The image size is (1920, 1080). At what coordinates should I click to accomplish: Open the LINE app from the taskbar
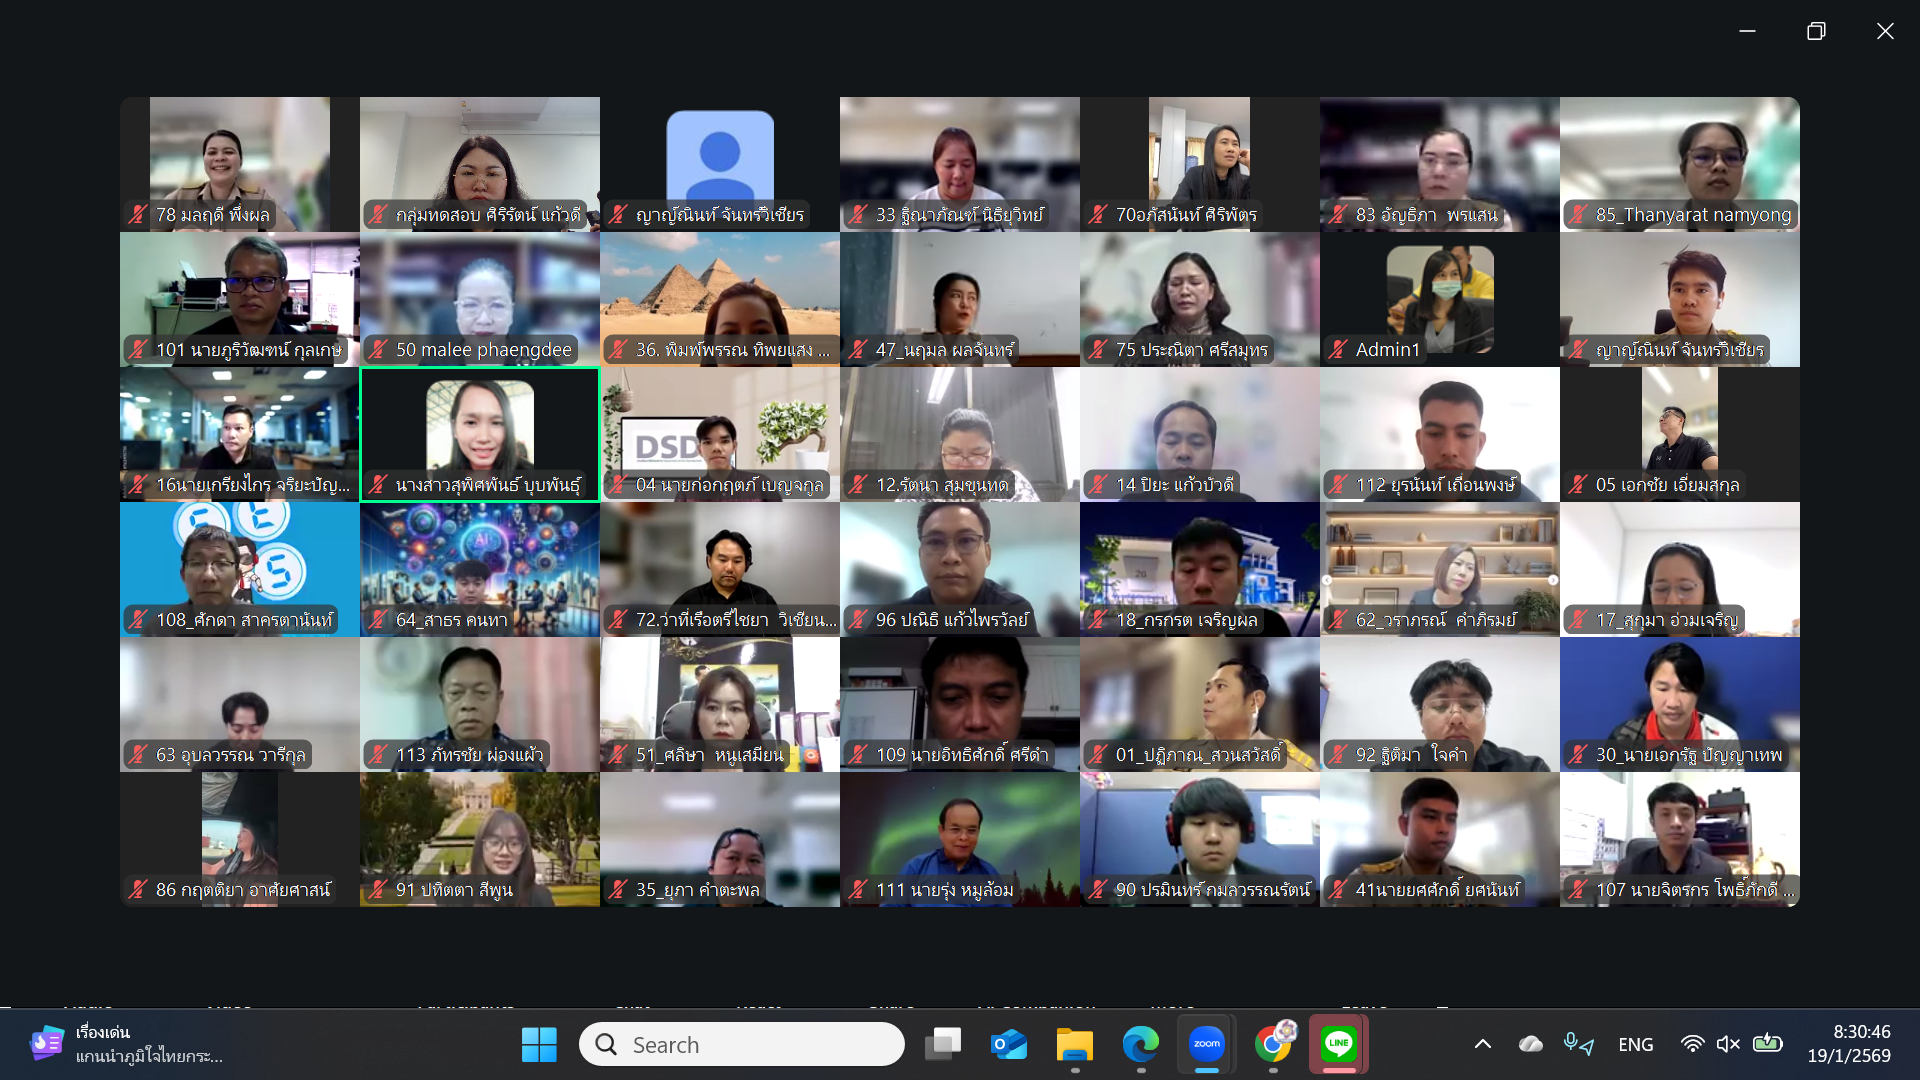coord(1338,1044)
